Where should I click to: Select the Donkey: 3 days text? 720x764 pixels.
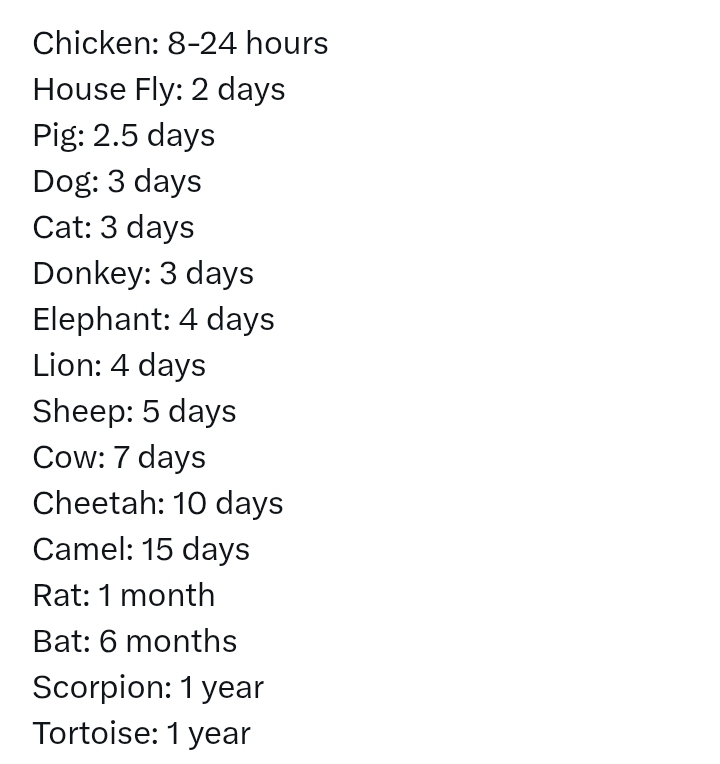[143, 274]
